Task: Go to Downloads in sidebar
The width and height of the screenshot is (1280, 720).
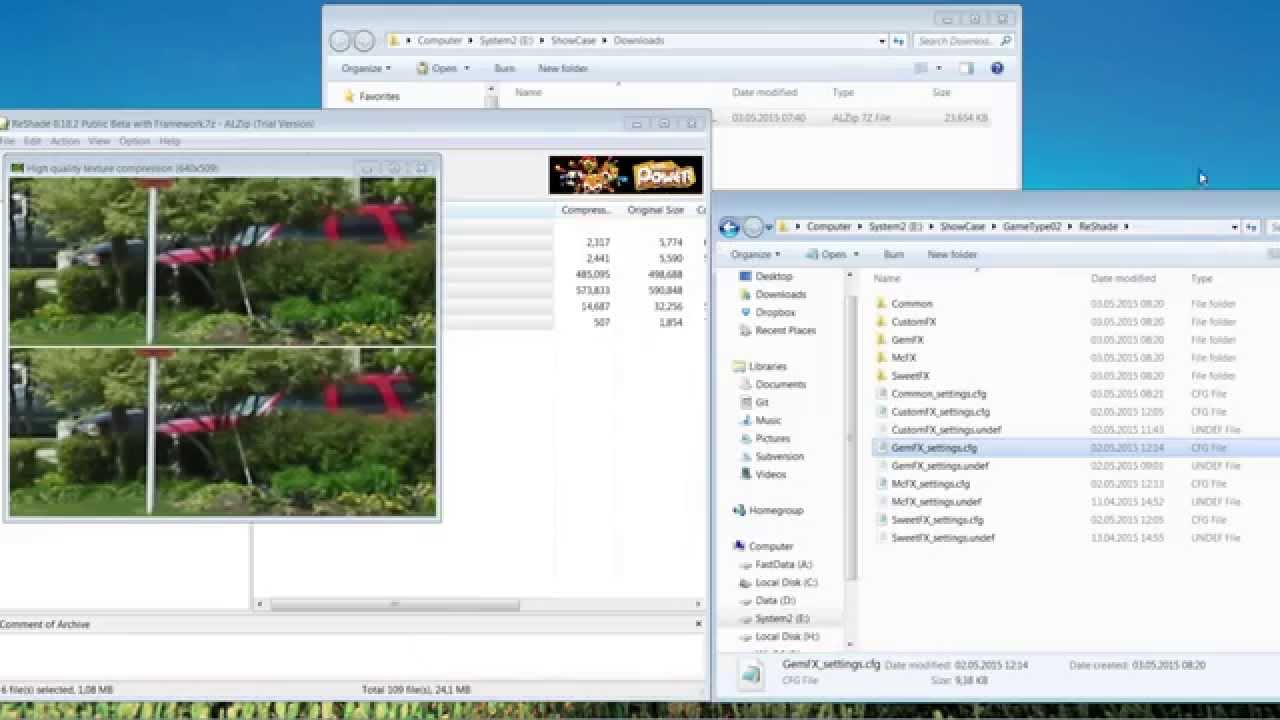Action: 780,294
